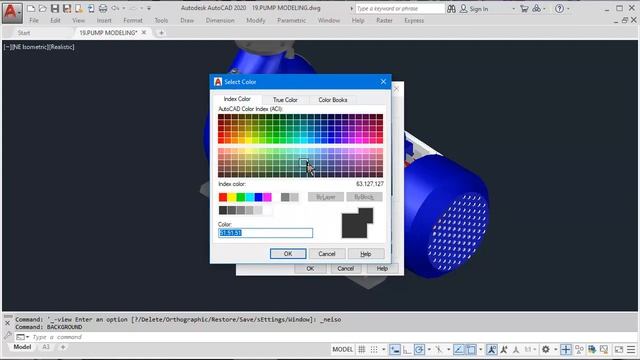Click the Save As icon

67,8
